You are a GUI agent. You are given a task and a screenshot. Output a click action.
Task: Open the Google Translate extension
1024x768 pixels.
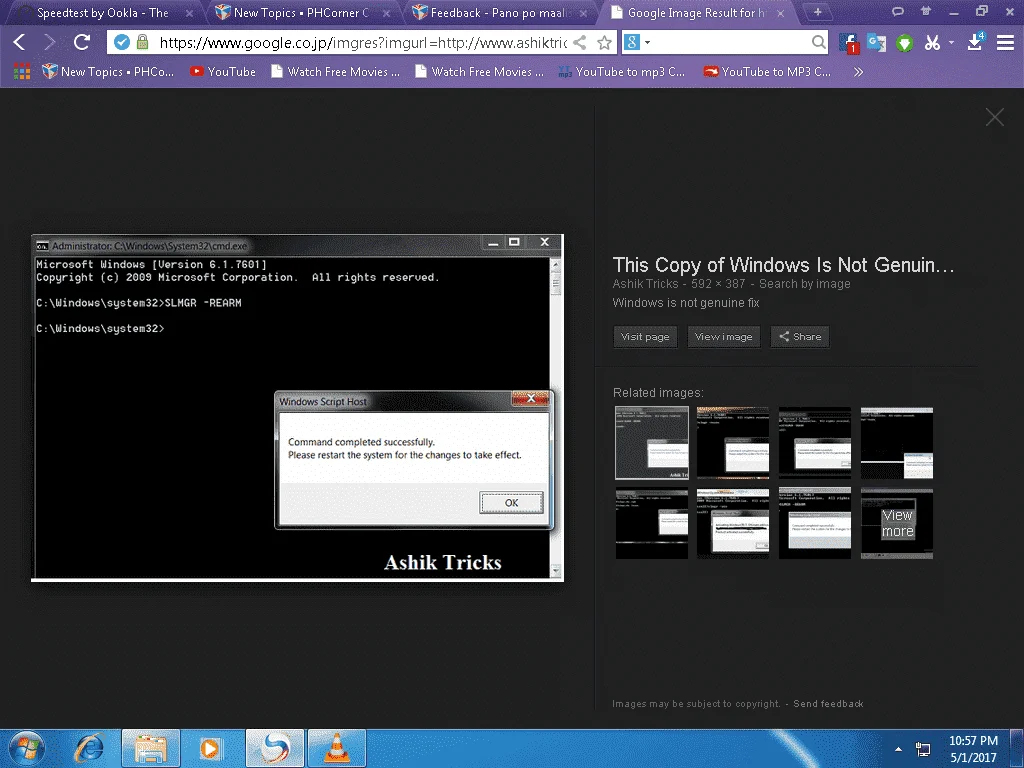(876, 43)
